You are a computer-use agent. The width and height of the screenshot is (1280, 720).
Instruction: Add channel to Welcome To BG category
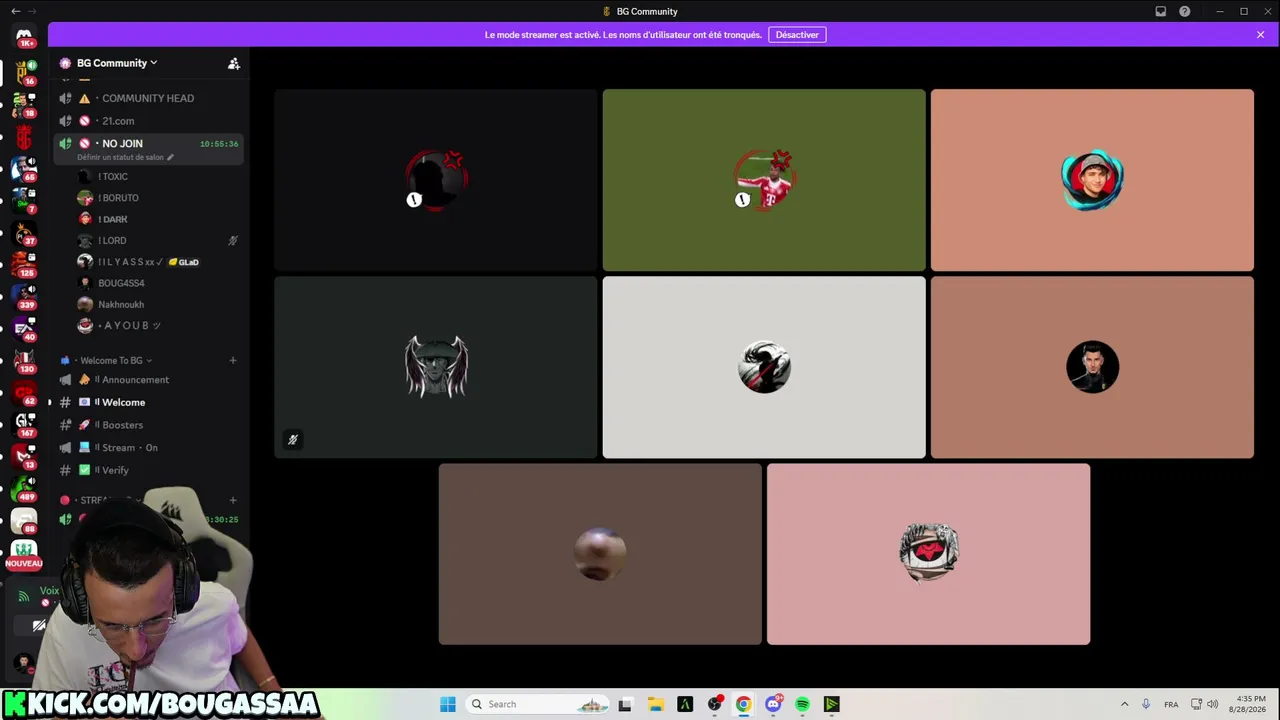tap(233, 360)
